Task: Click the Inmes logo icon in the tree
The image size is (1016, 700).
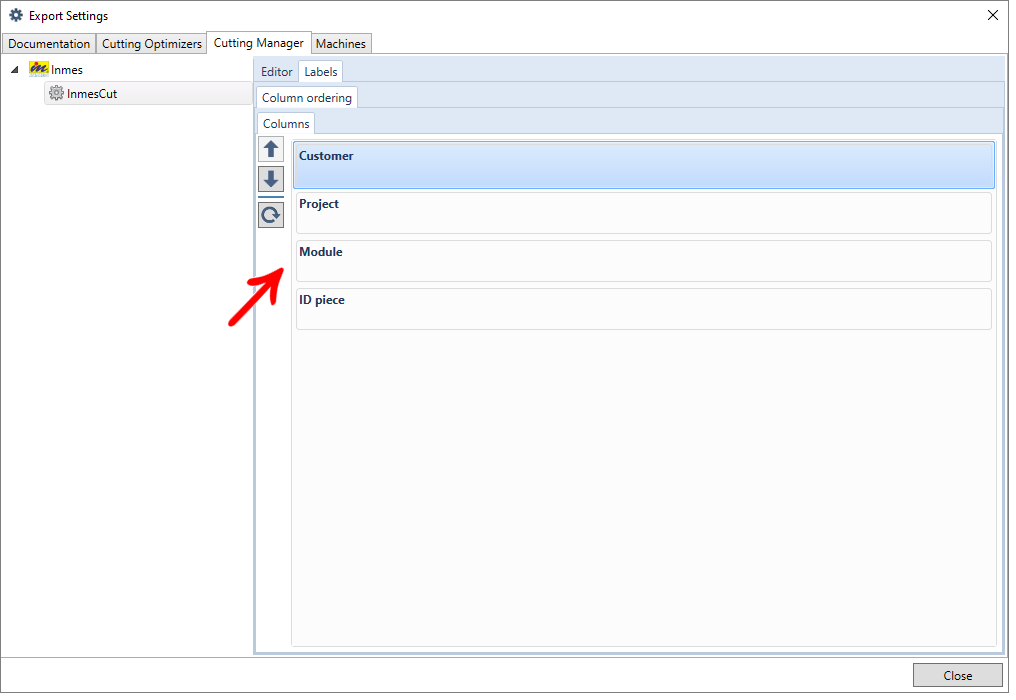Action: tap(39, 69)
